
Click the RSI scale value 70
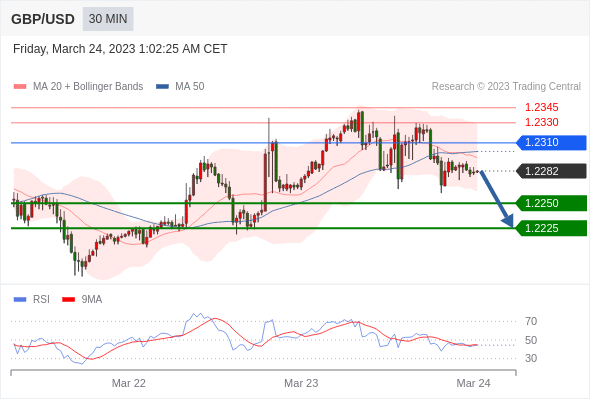pos(531,321)
